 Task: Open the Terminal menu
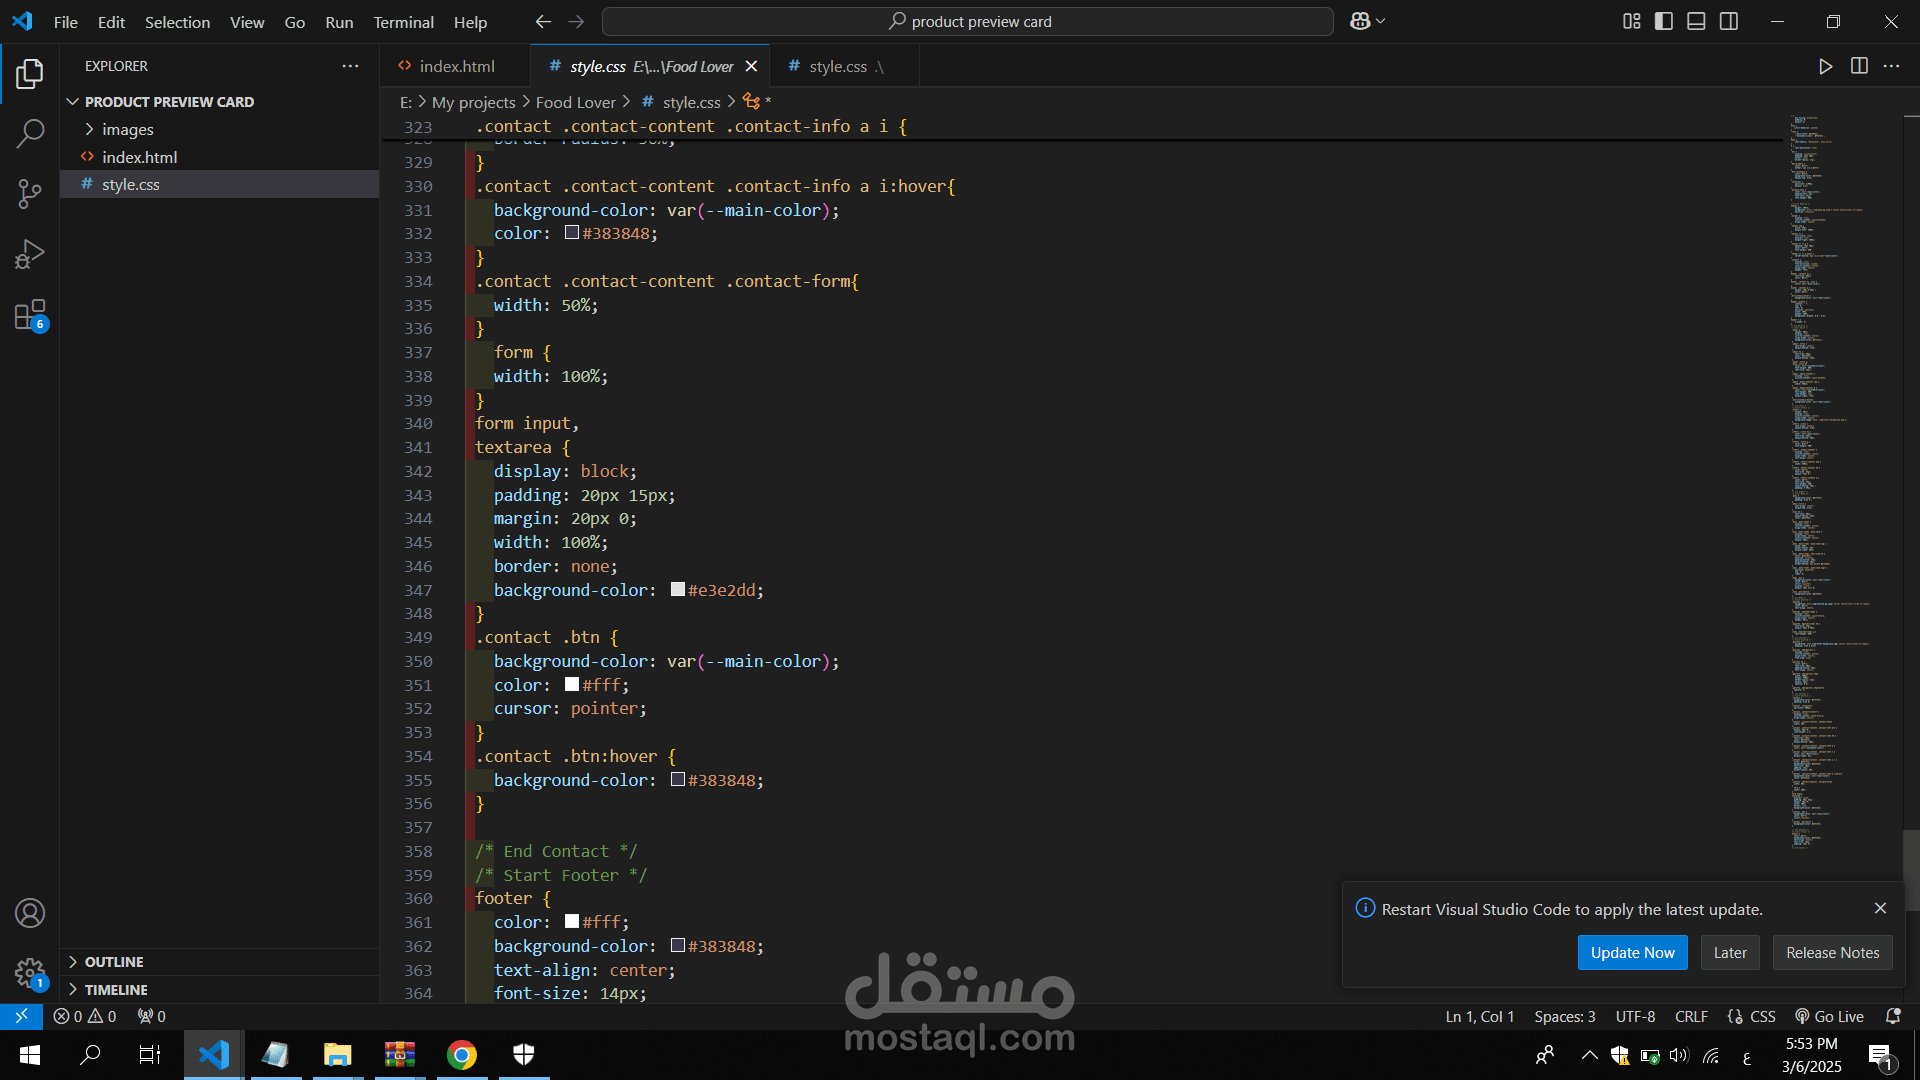pyautogui.click(x=403, y=22)
